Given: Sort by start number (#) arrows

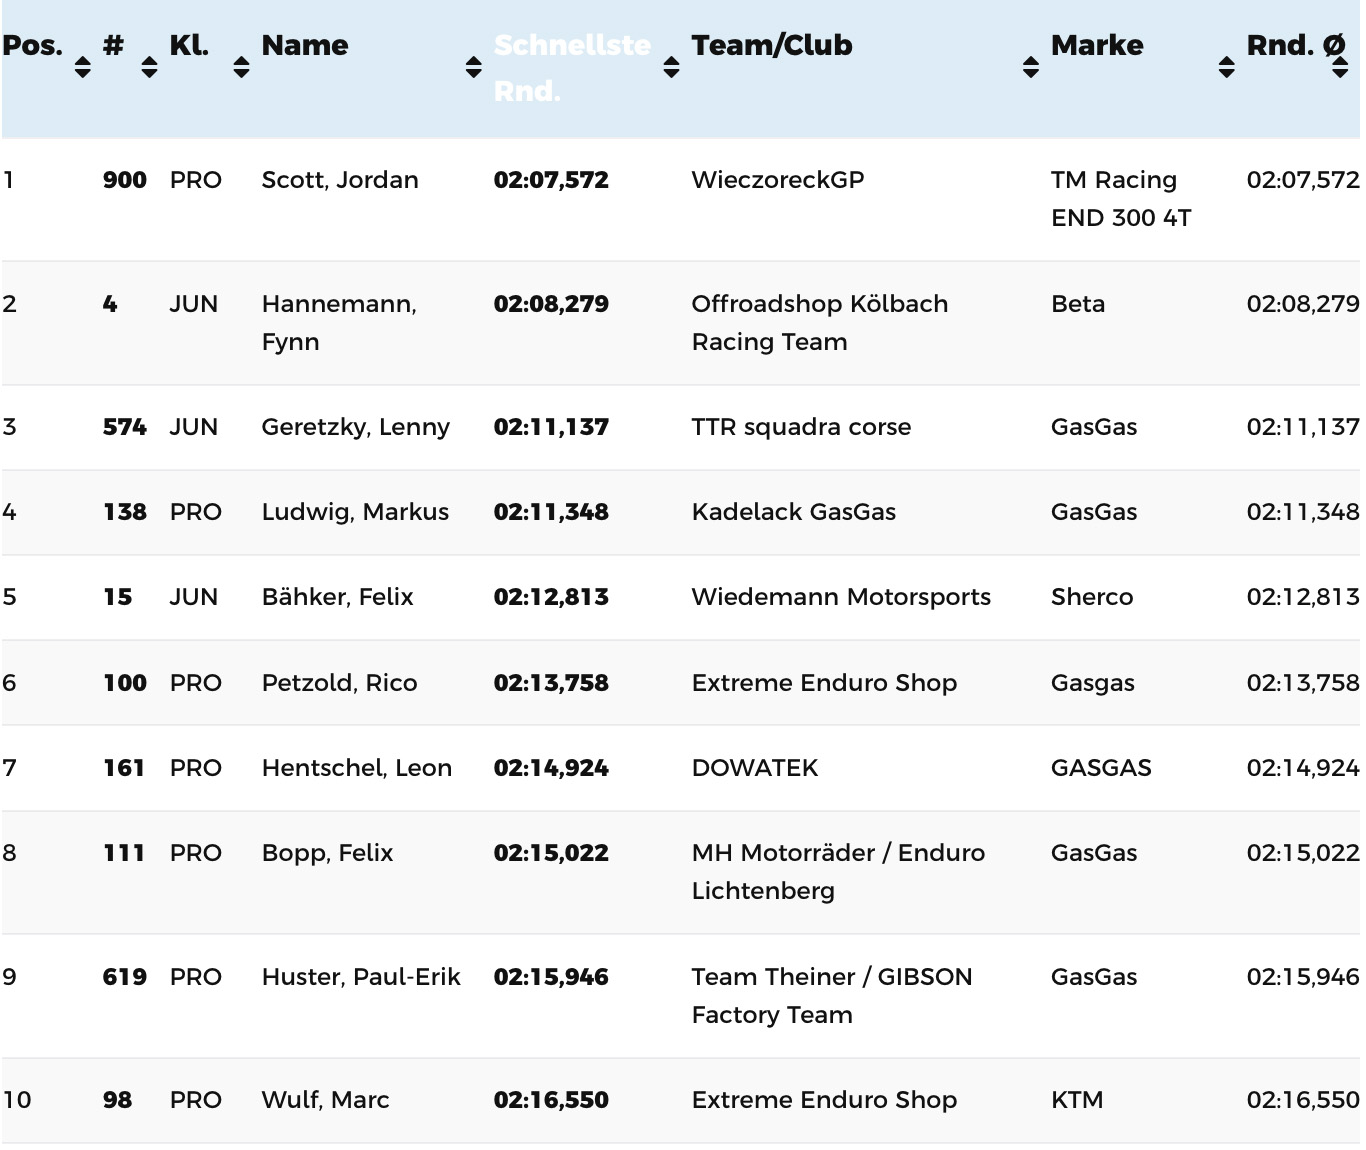Looking at the screenshot, I should coord(149,67).
